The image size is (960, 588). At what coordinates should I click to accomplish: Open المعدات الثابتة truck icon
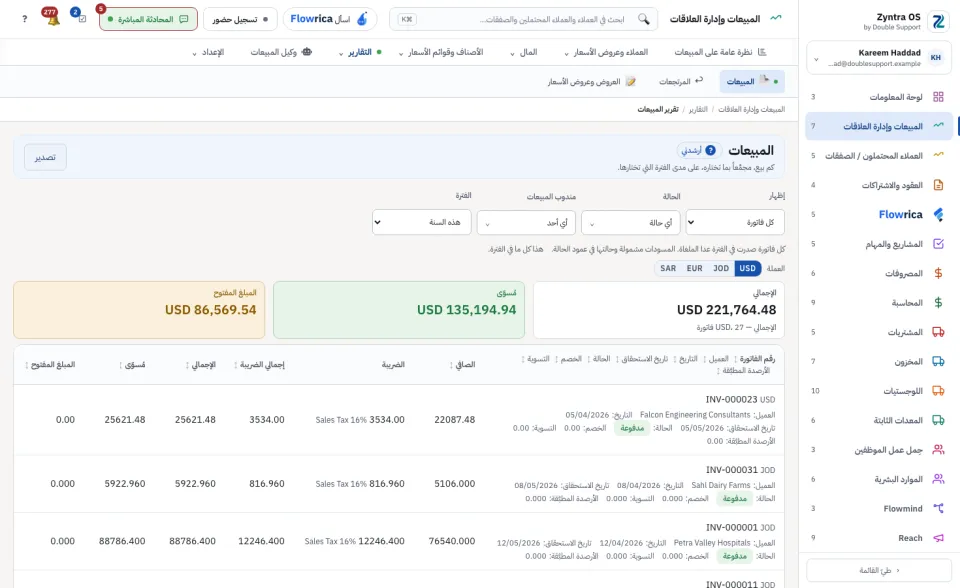(938, 420)
